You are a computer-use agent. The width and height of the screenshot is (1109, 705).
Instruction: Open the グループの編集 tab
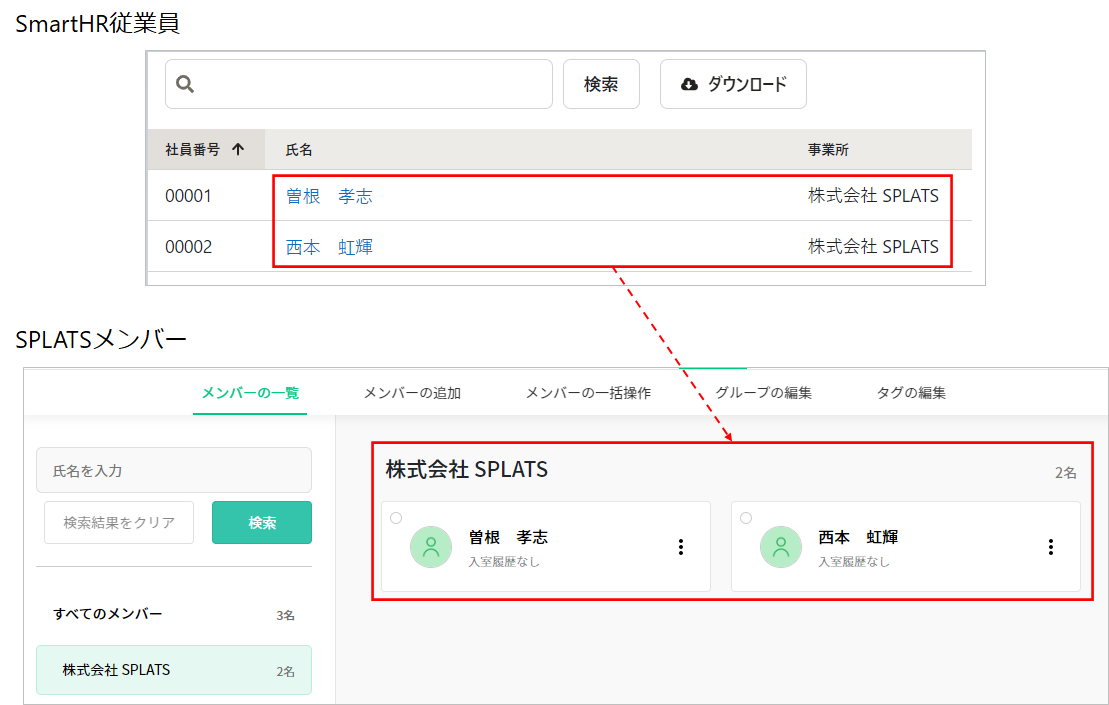tap(763, 393)
